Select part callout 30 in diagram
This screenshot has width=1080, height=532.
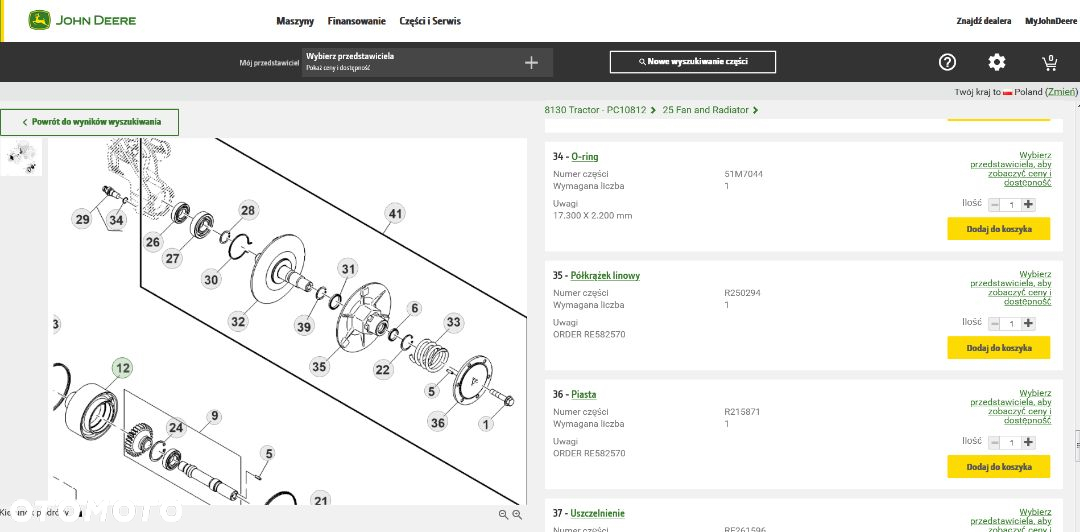click(211, 280)
